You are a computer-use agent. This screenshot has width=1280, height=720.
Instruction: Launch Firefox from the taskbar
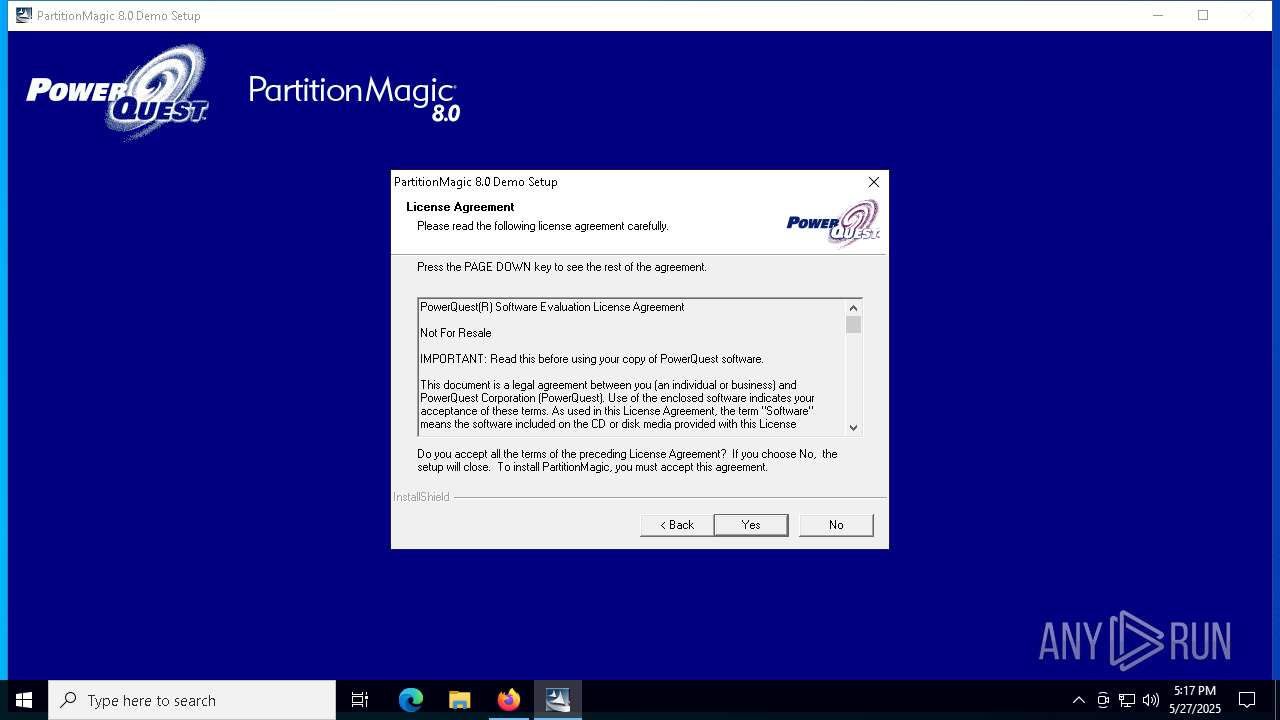(x=509, y=700)
